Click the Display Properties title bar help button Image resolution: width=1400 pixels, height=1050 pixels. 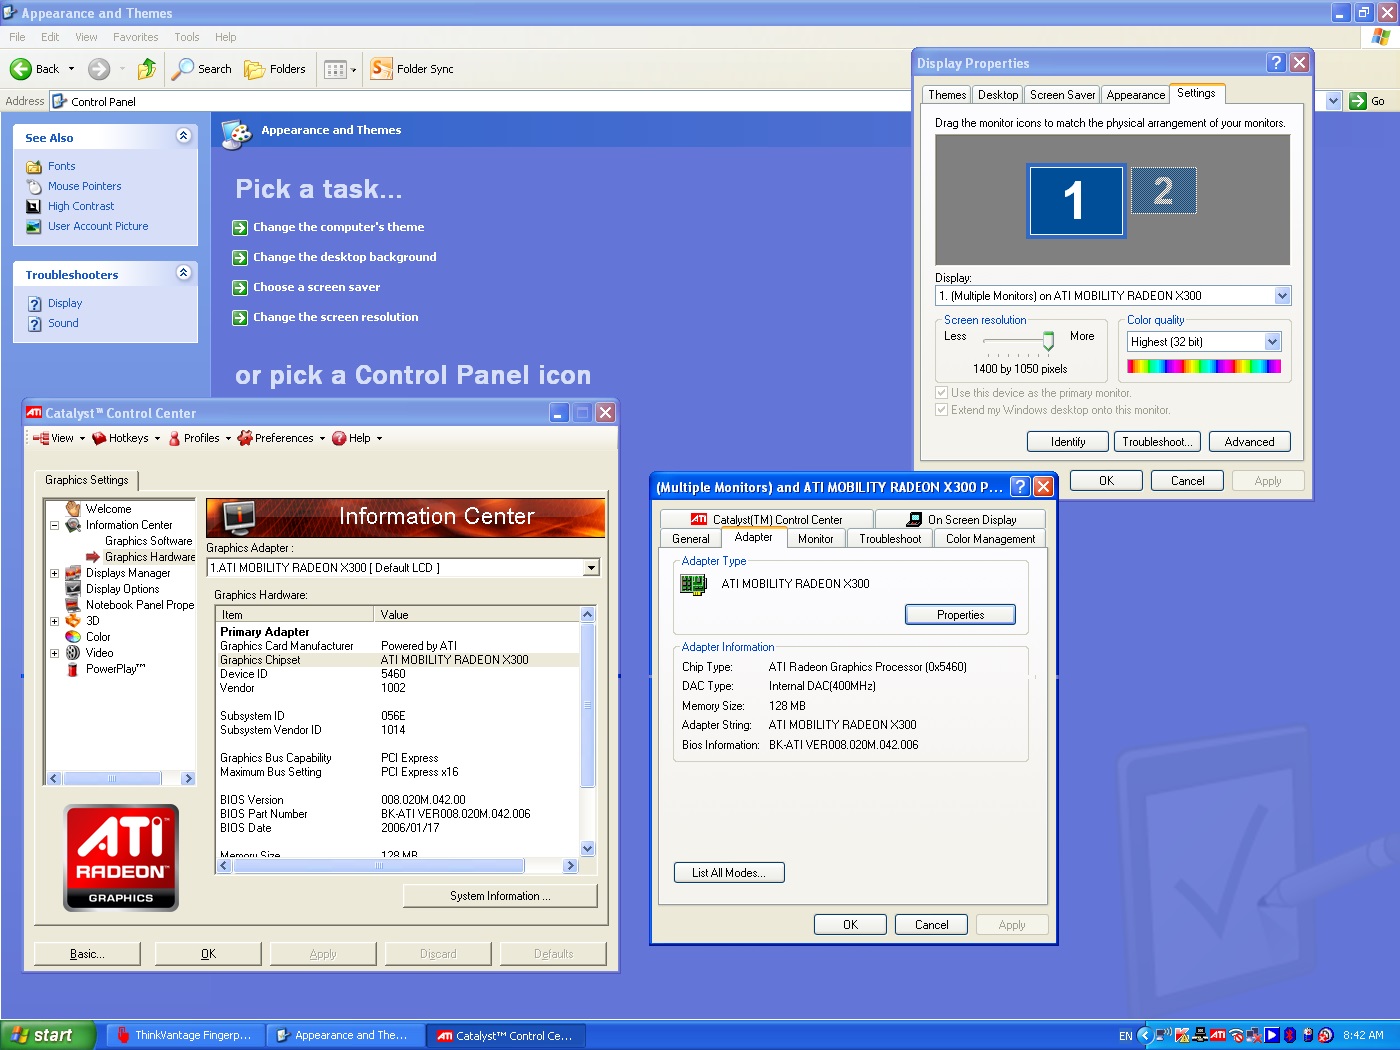coord(1275,62)
